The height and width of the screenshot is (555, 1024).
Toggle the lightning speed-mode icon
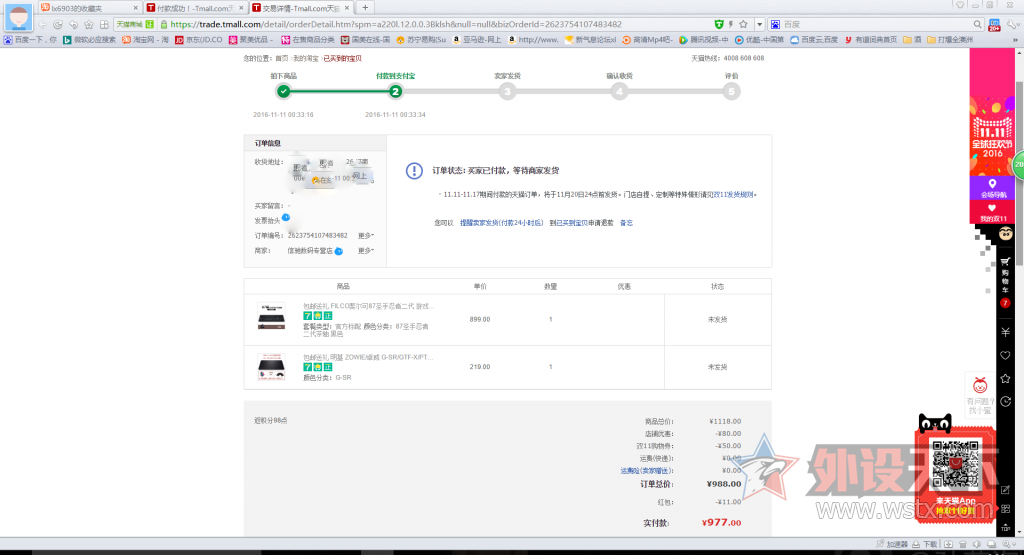point(731,24)
